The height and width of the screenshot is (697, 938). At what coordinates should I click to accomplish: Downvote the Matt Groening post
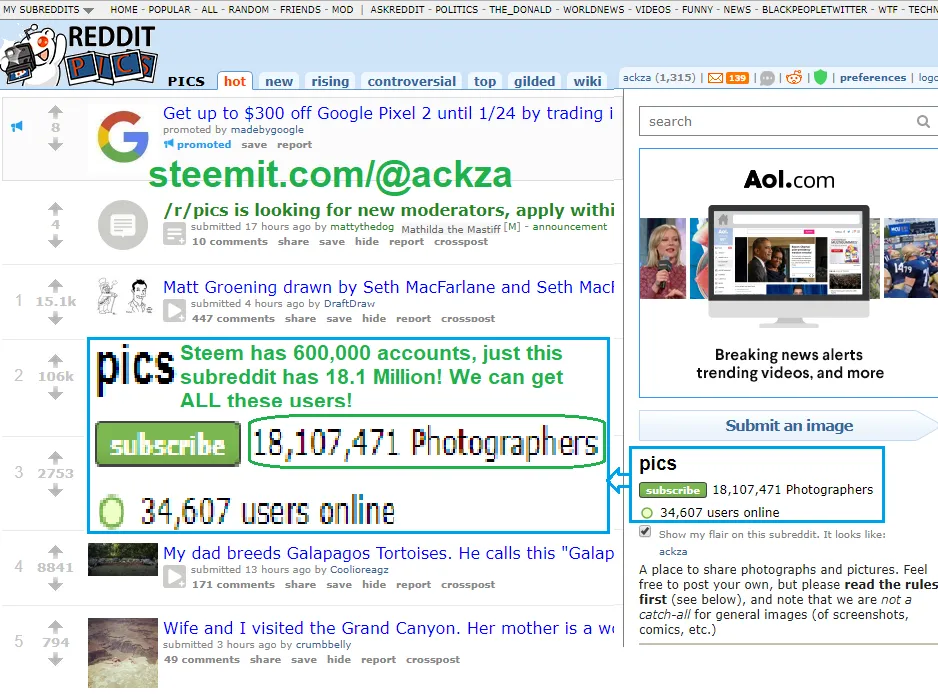coord(55,318)
